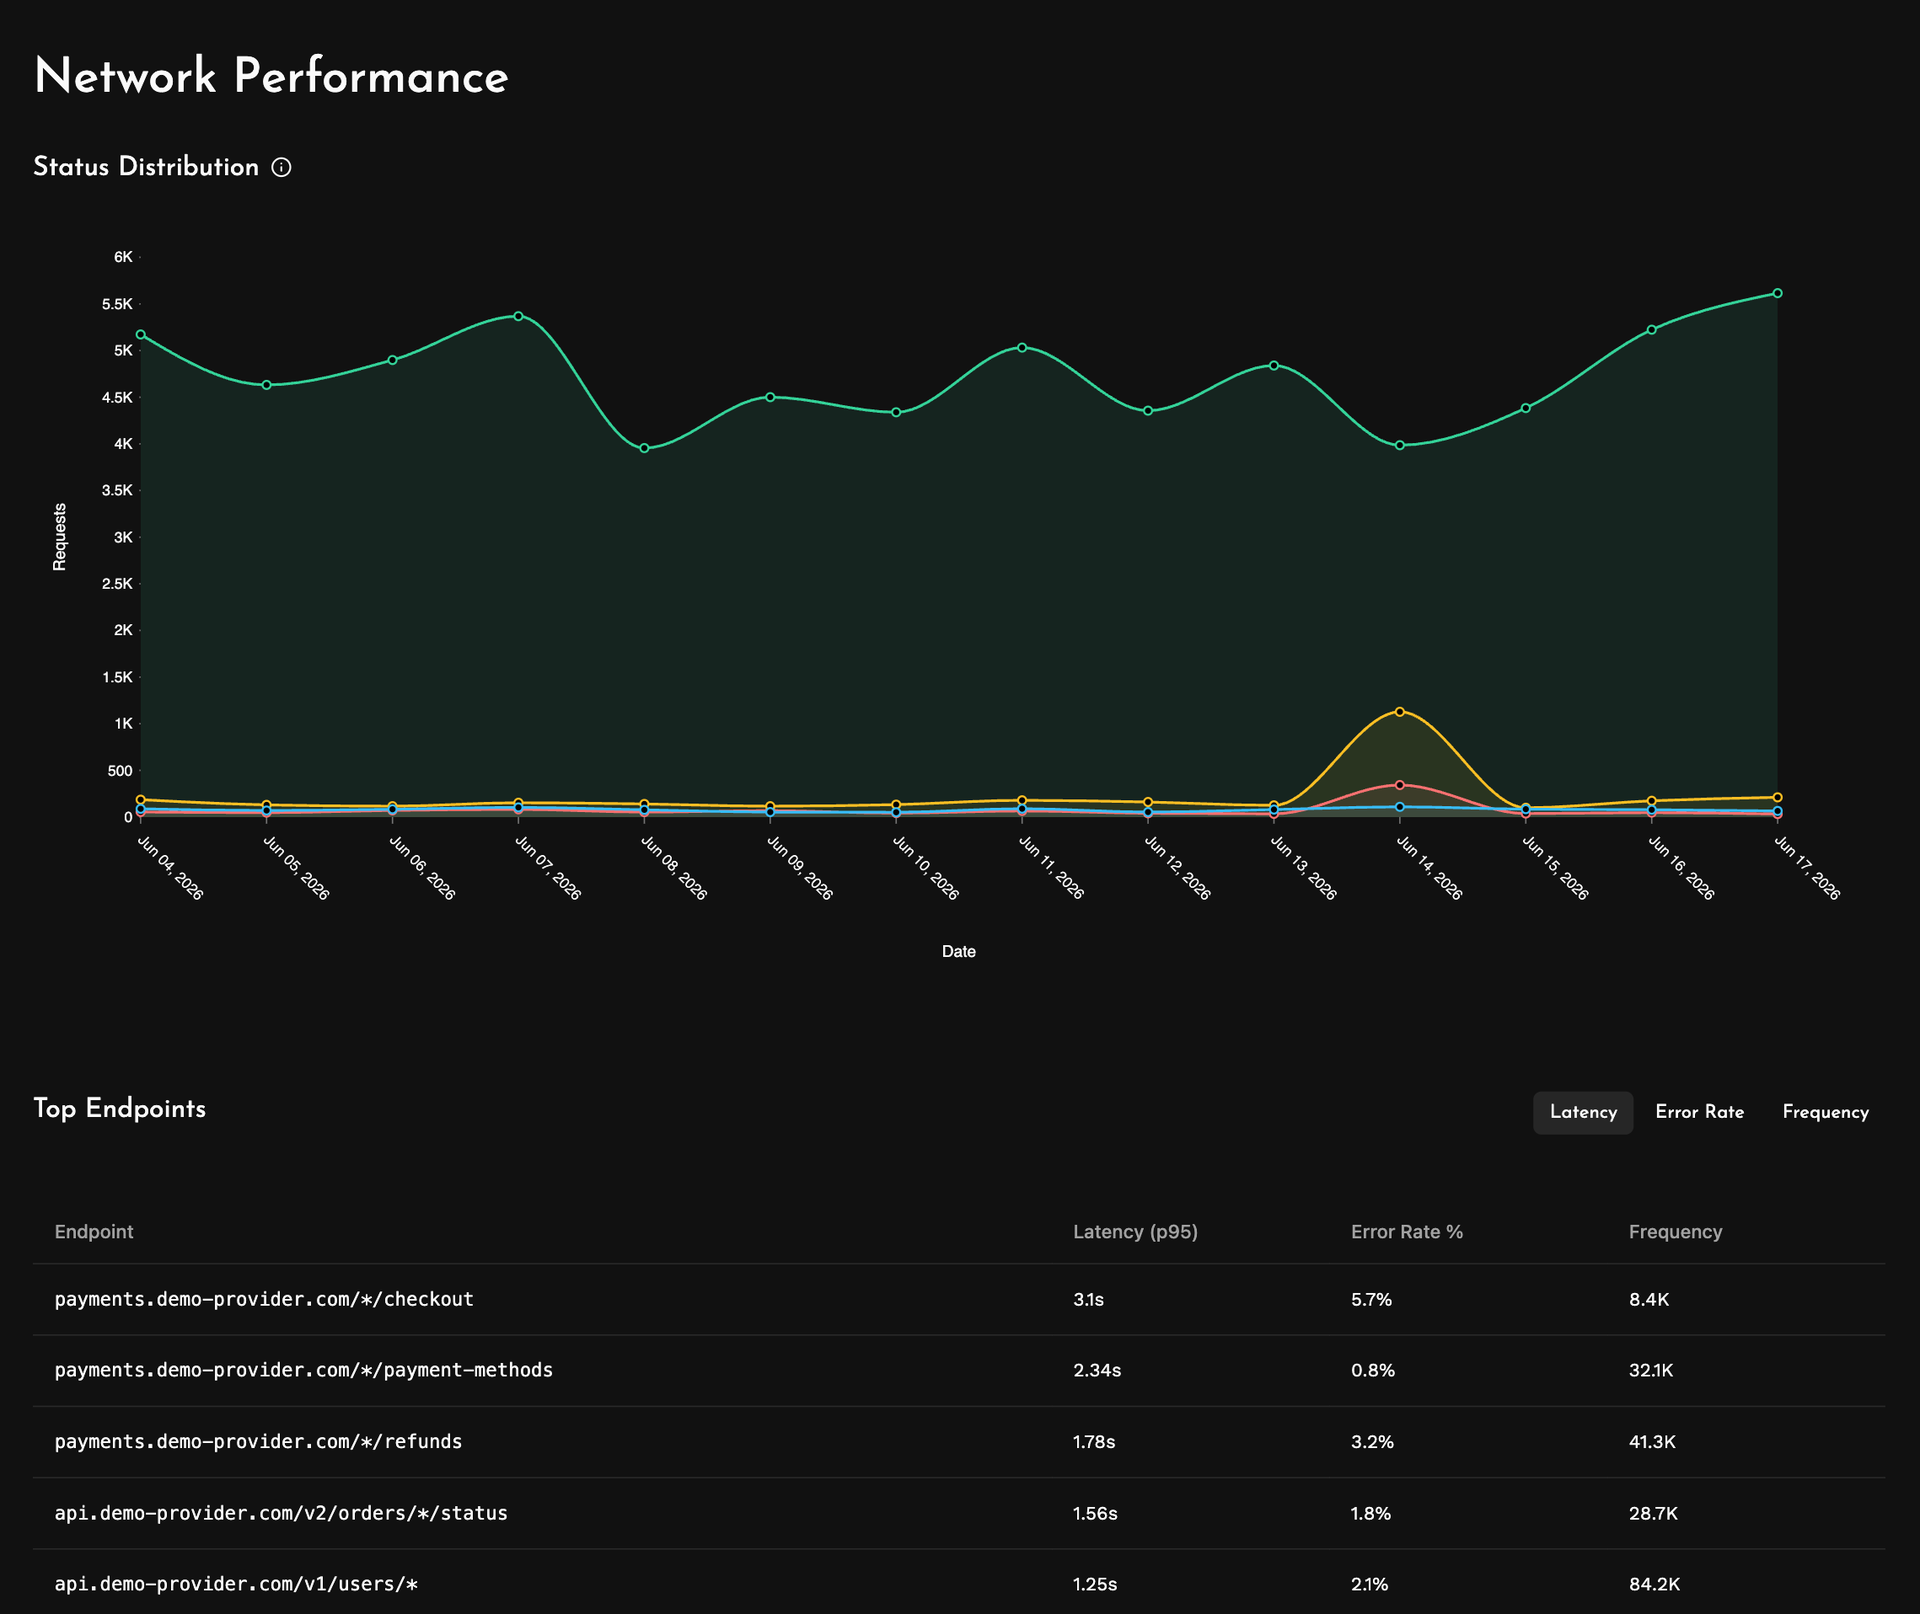Click the yellow peak data point on Jun 14
Viewport: 1920px width, 1614px height.
tap(1399, 711)
